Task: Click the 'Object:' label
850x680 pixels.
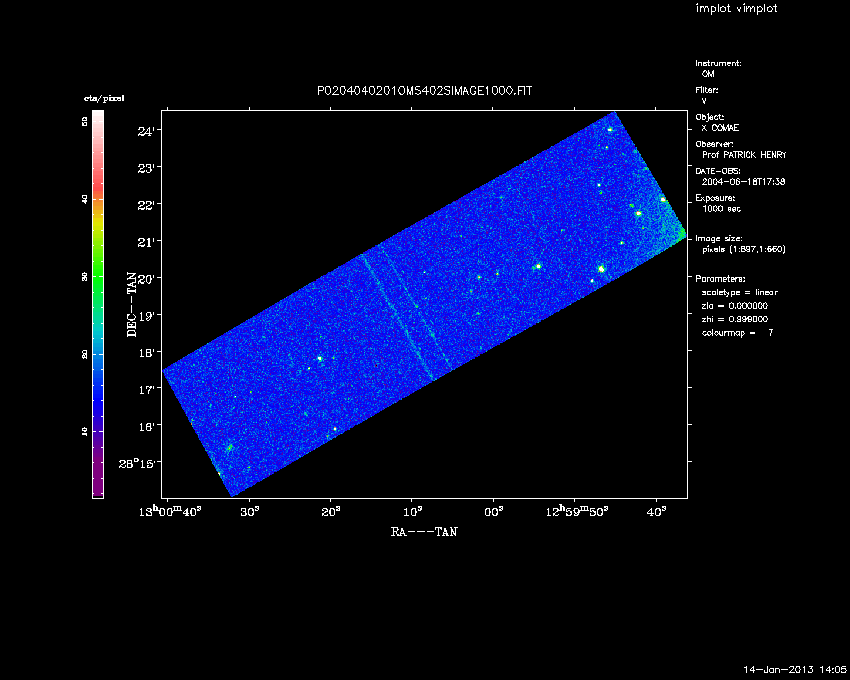Action: point(710,117)
